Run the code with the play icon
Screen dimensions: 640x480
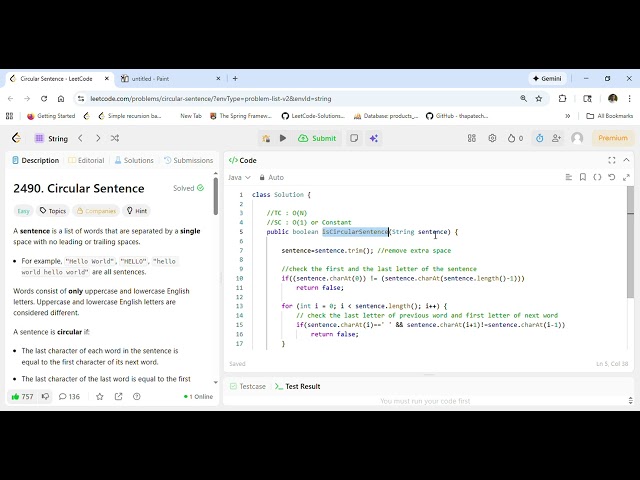pos(283,138)
